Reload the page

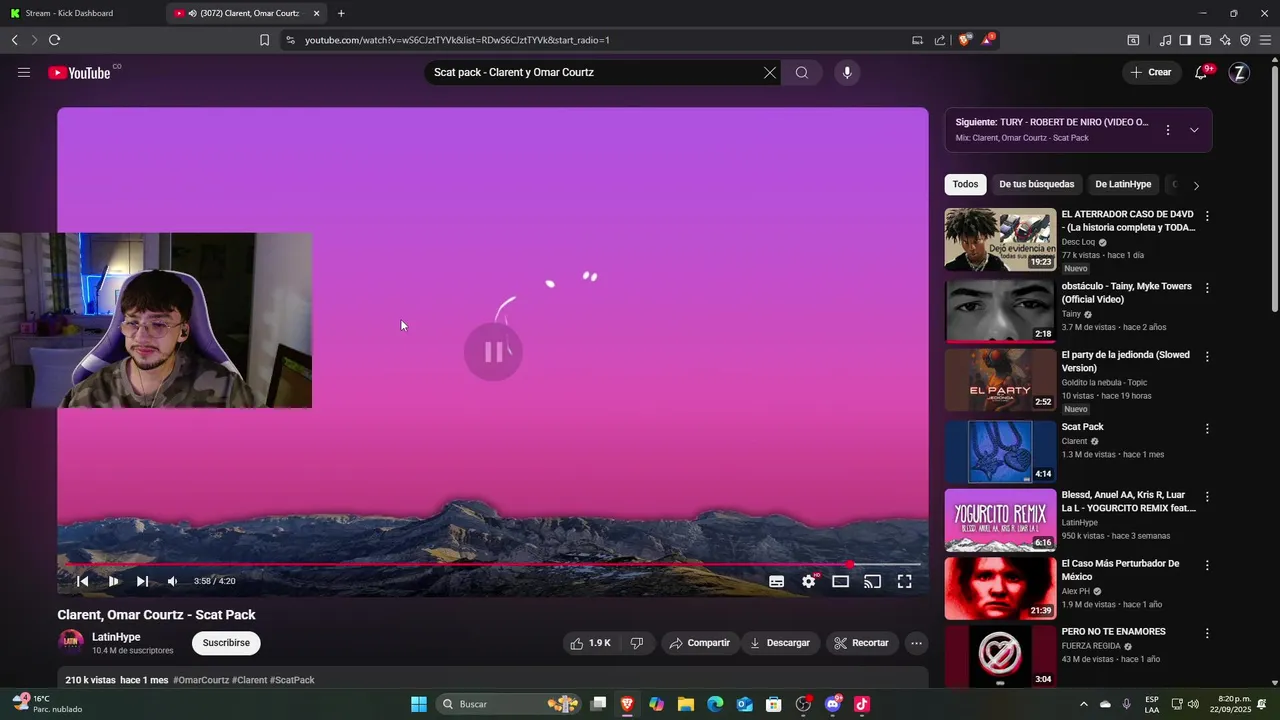54,40
